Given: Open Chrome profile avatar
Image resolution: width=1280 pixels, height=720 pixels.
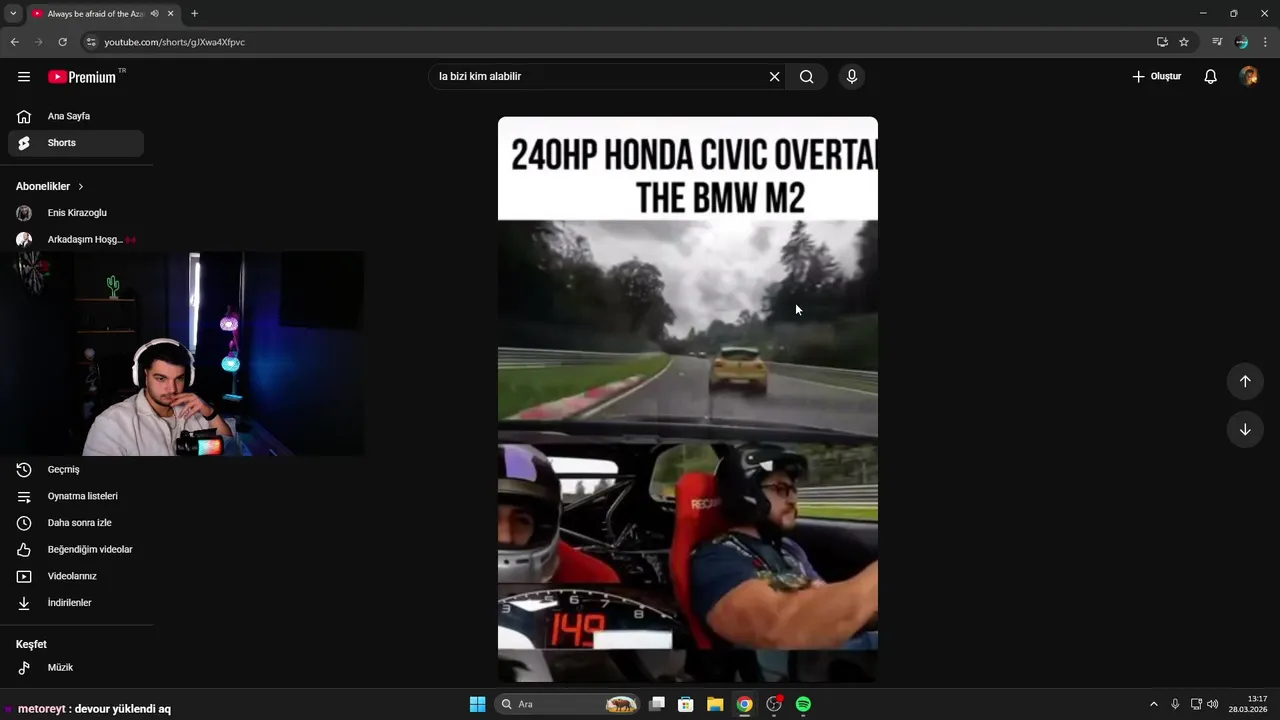Looking at the screenshot, I should click(x=1241, y=42).
